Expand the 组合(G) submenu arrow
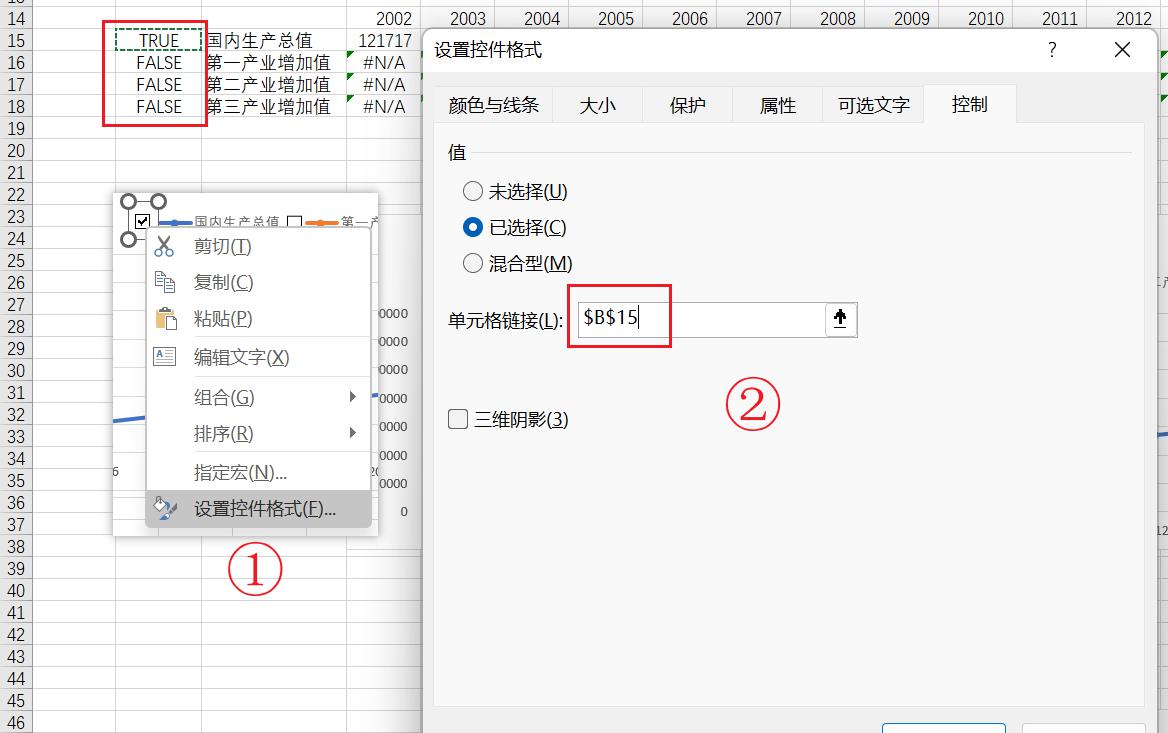Viewport: 1168px width, 733px height. point(352,397)
